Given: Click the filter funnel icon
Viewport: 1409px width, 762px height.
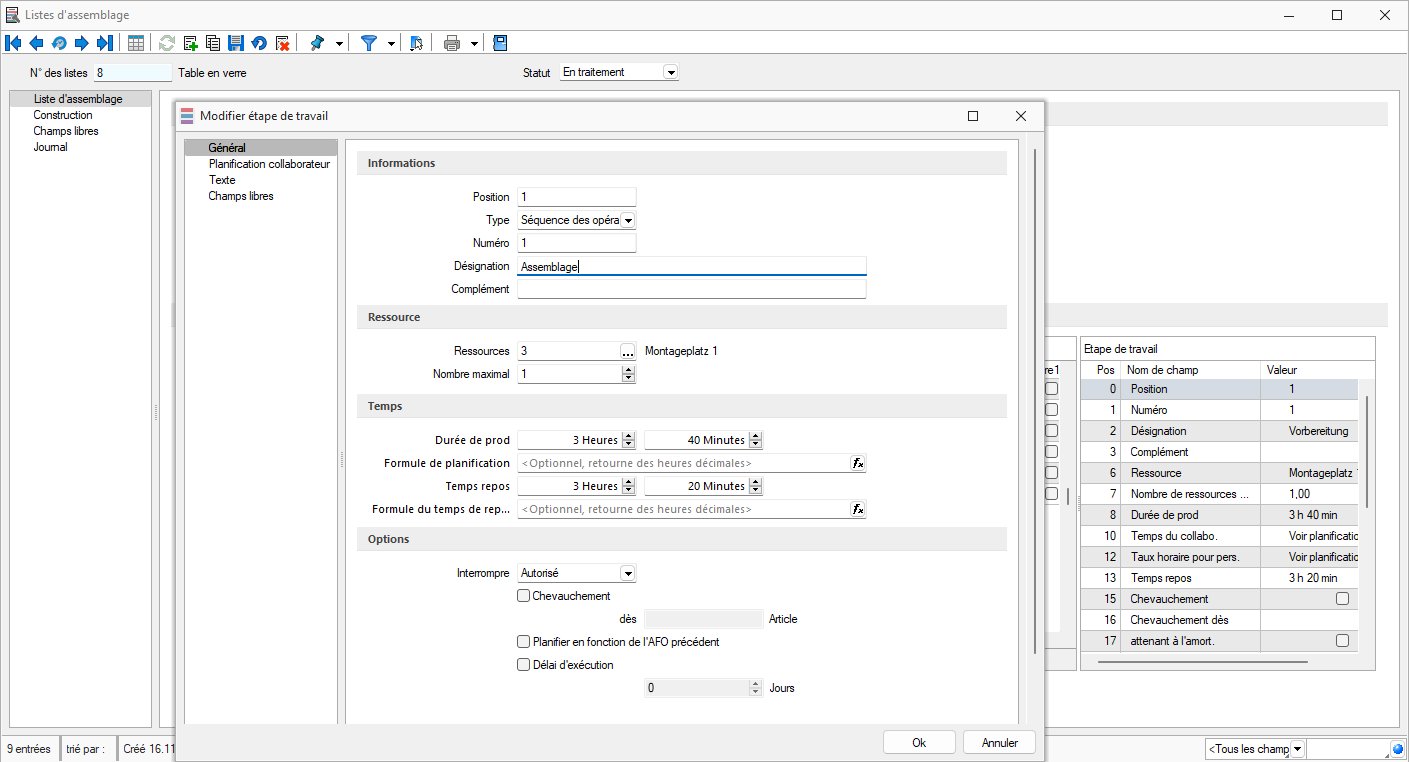Looking at the screenshot, I should click(x=369, y=43).
